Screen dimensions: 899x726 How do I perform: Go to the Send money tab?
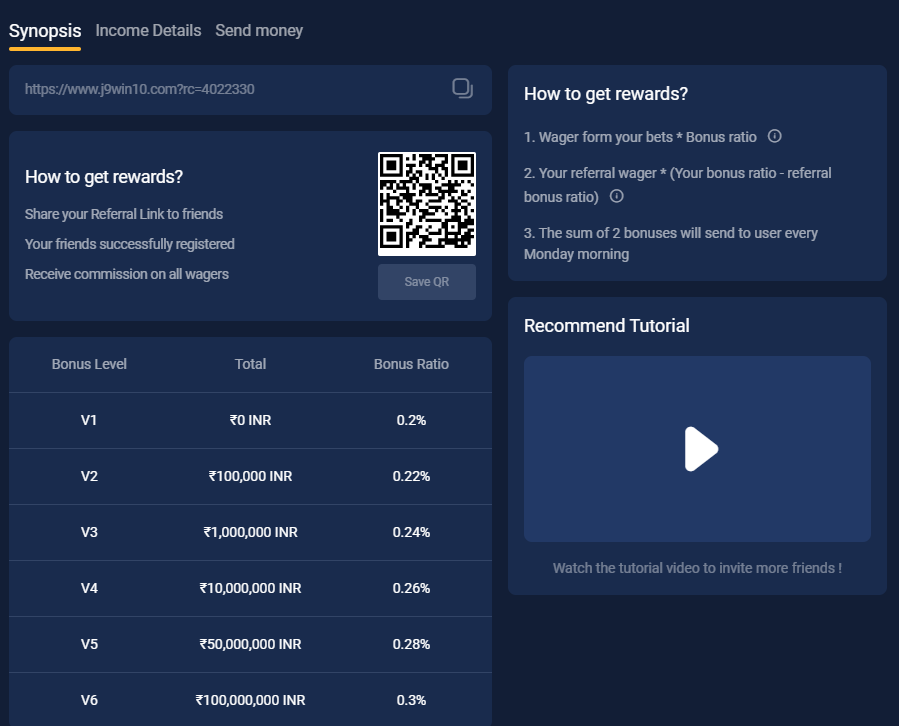(259, 31)
